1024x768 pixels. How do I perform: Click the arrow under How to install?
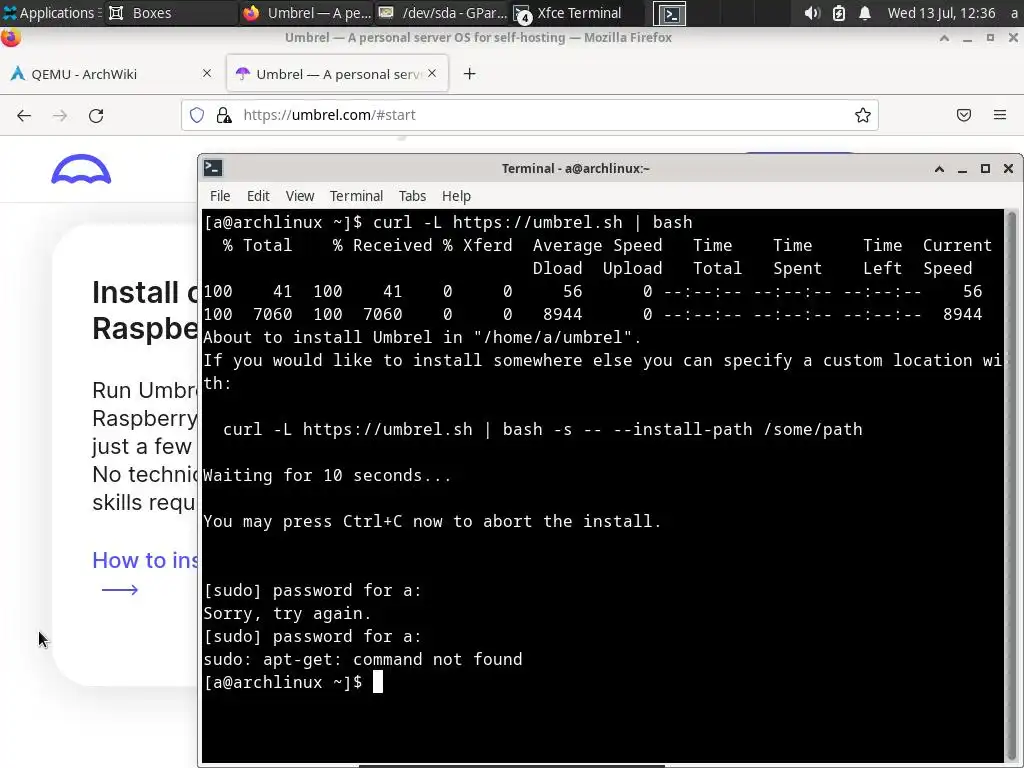(x=120, y=590)
